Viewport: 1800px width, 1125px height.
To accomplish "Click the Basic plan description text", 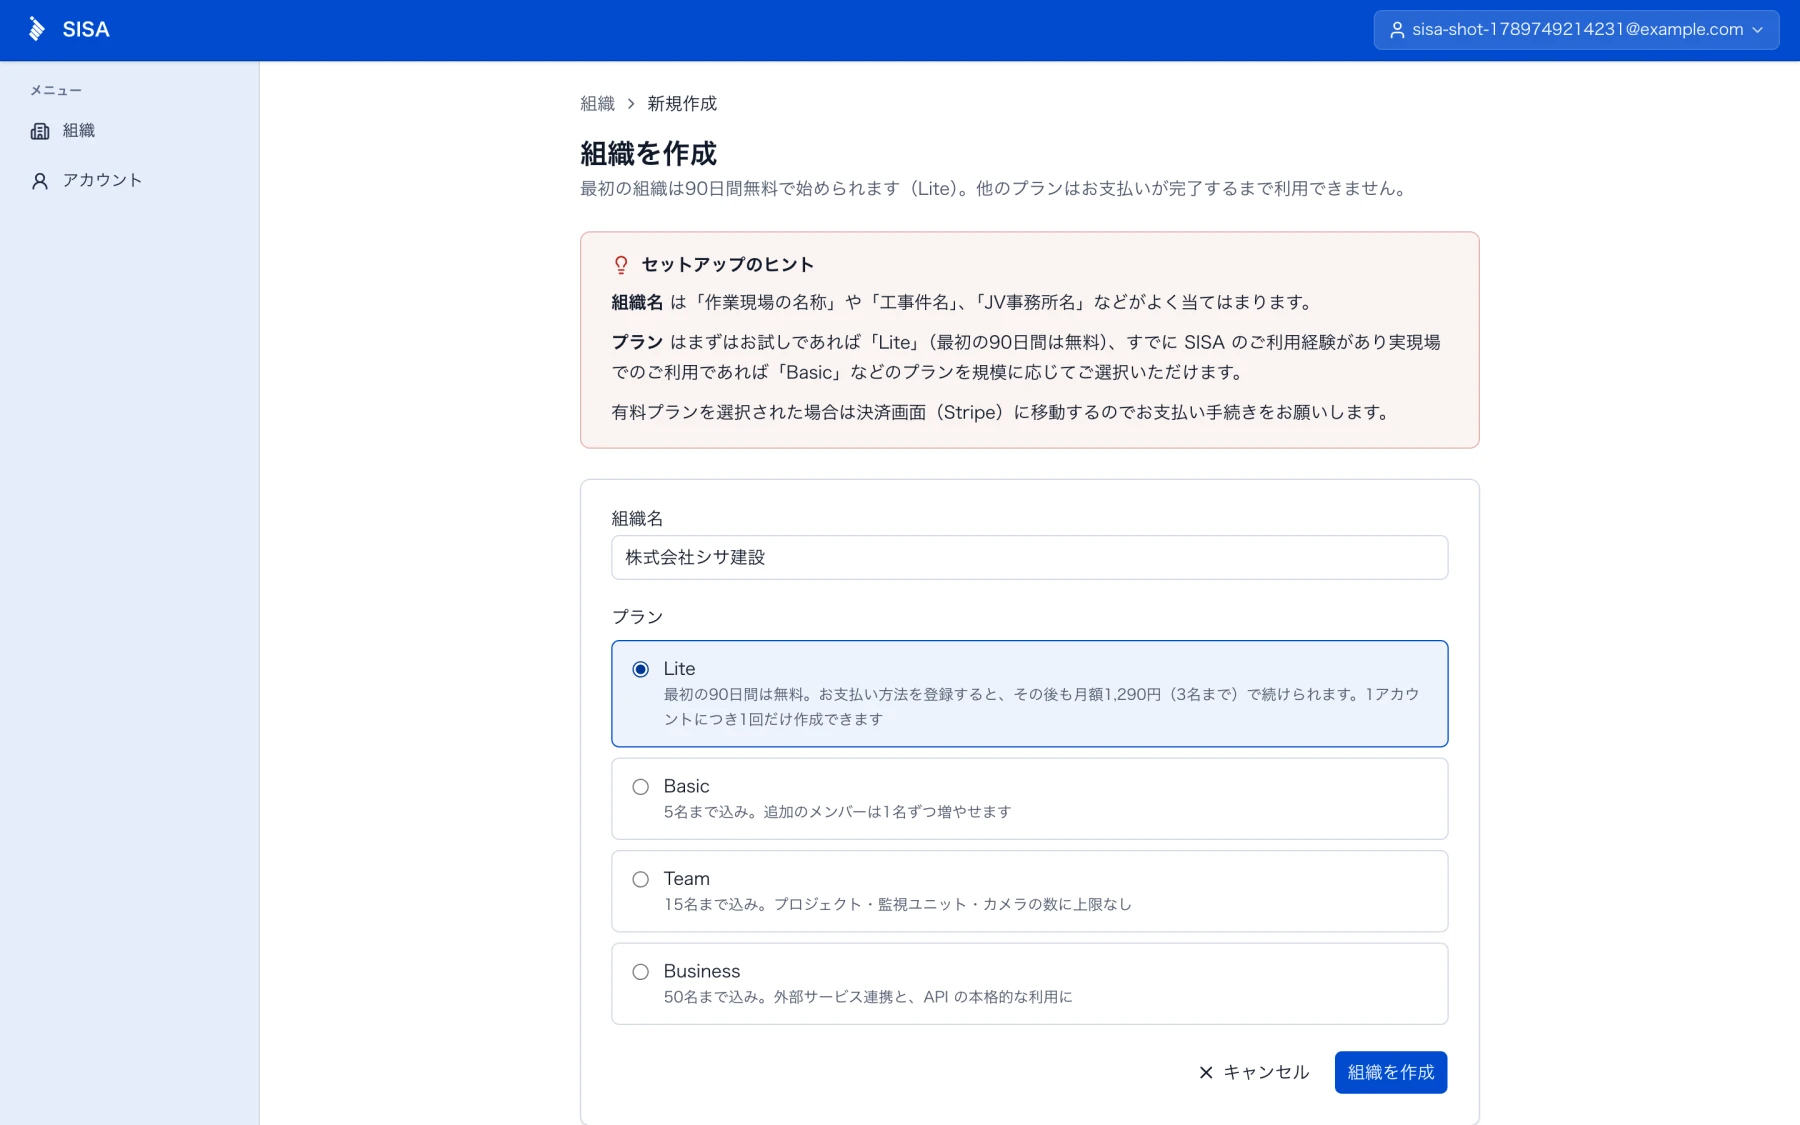I will 838,812.
